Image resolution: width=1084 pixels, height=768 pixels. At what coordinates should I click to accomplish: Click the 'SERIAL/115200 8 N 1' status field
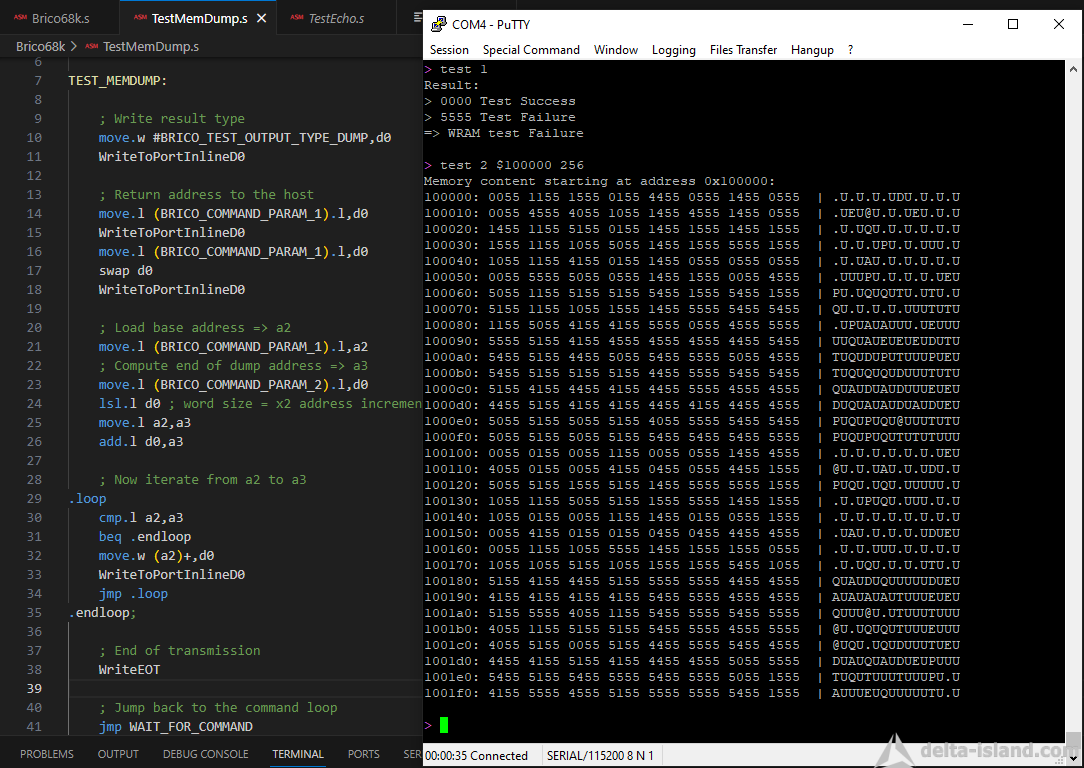pyautogui.click(x=600, y=756)
